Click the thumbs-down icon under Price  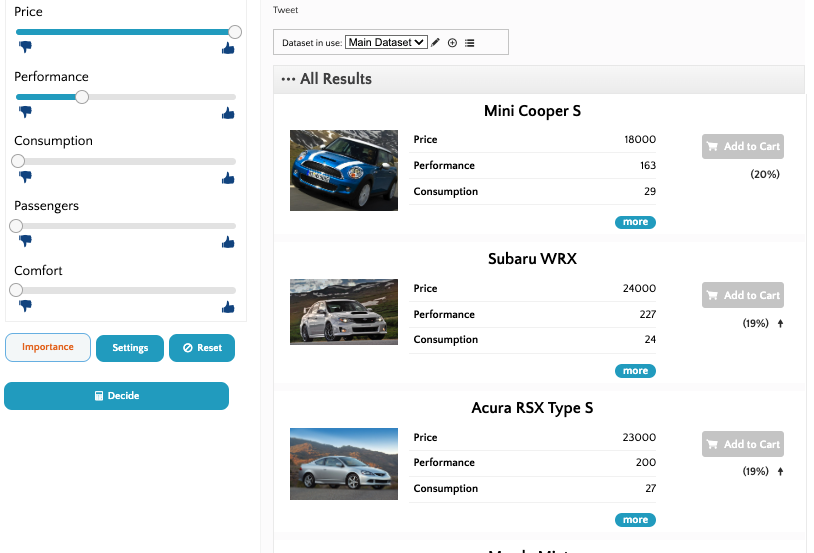click(25, 47)
